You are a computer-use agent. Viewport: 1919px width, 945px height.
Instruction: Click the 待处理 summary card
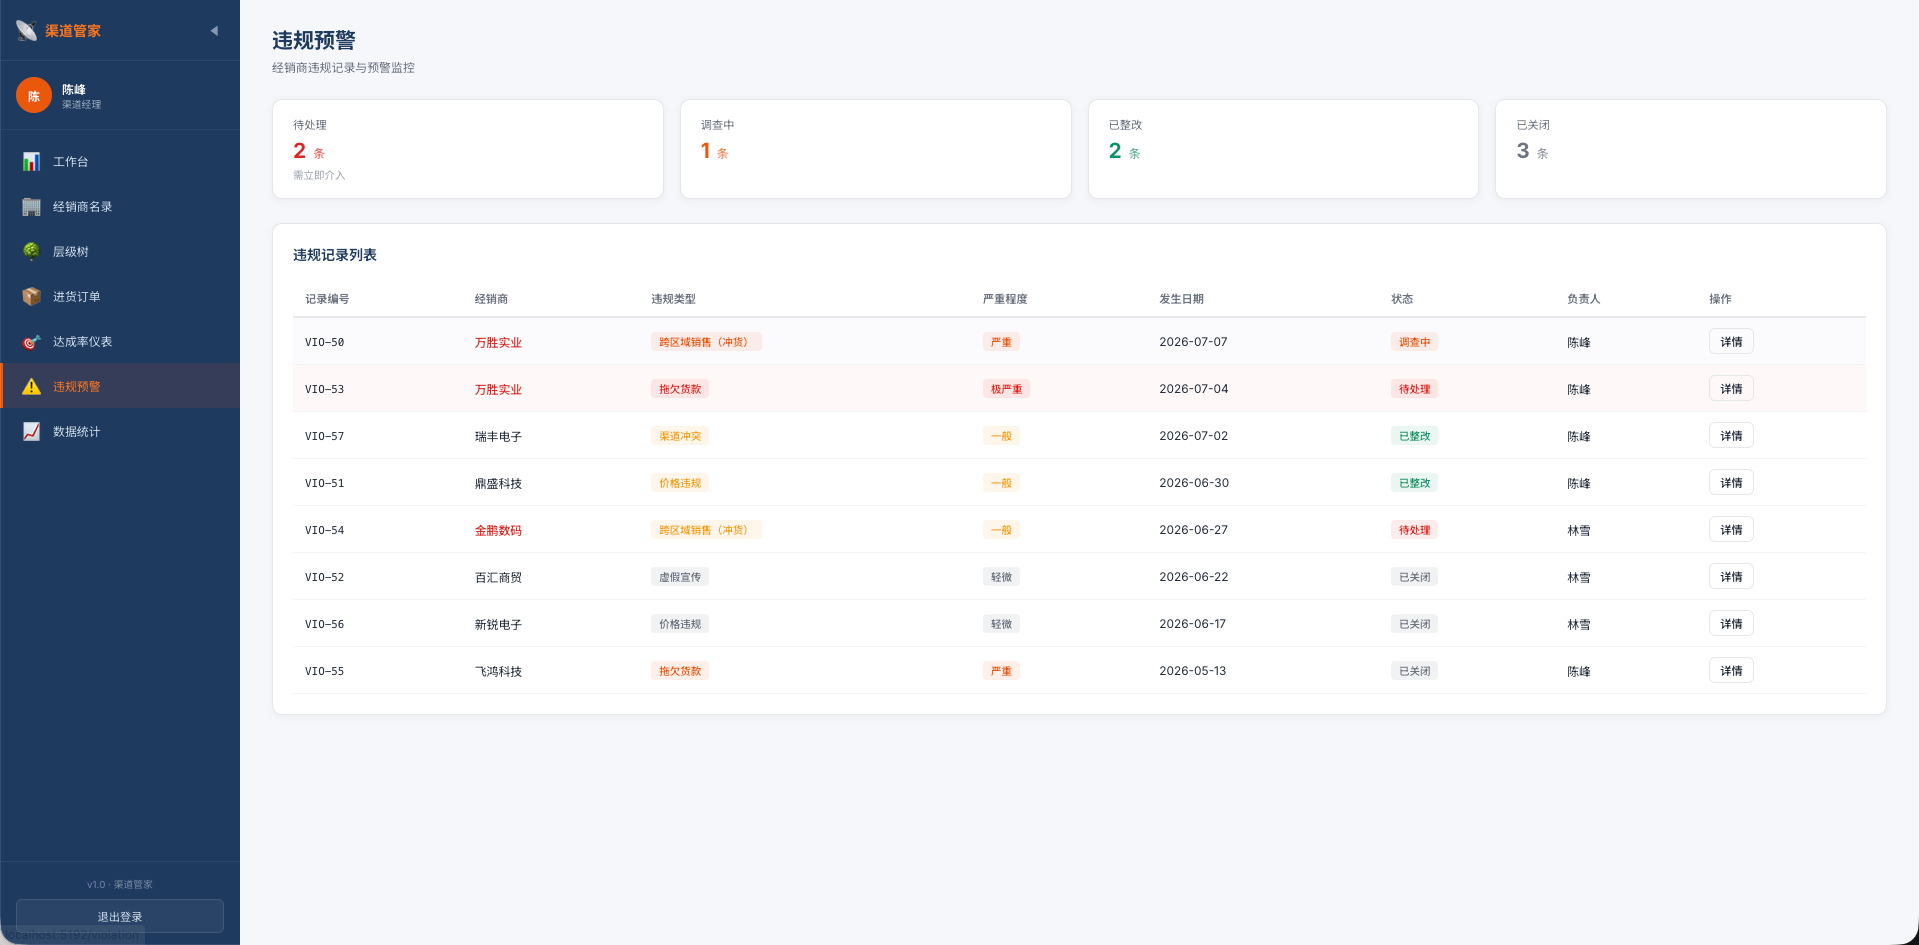coord(468,149)
